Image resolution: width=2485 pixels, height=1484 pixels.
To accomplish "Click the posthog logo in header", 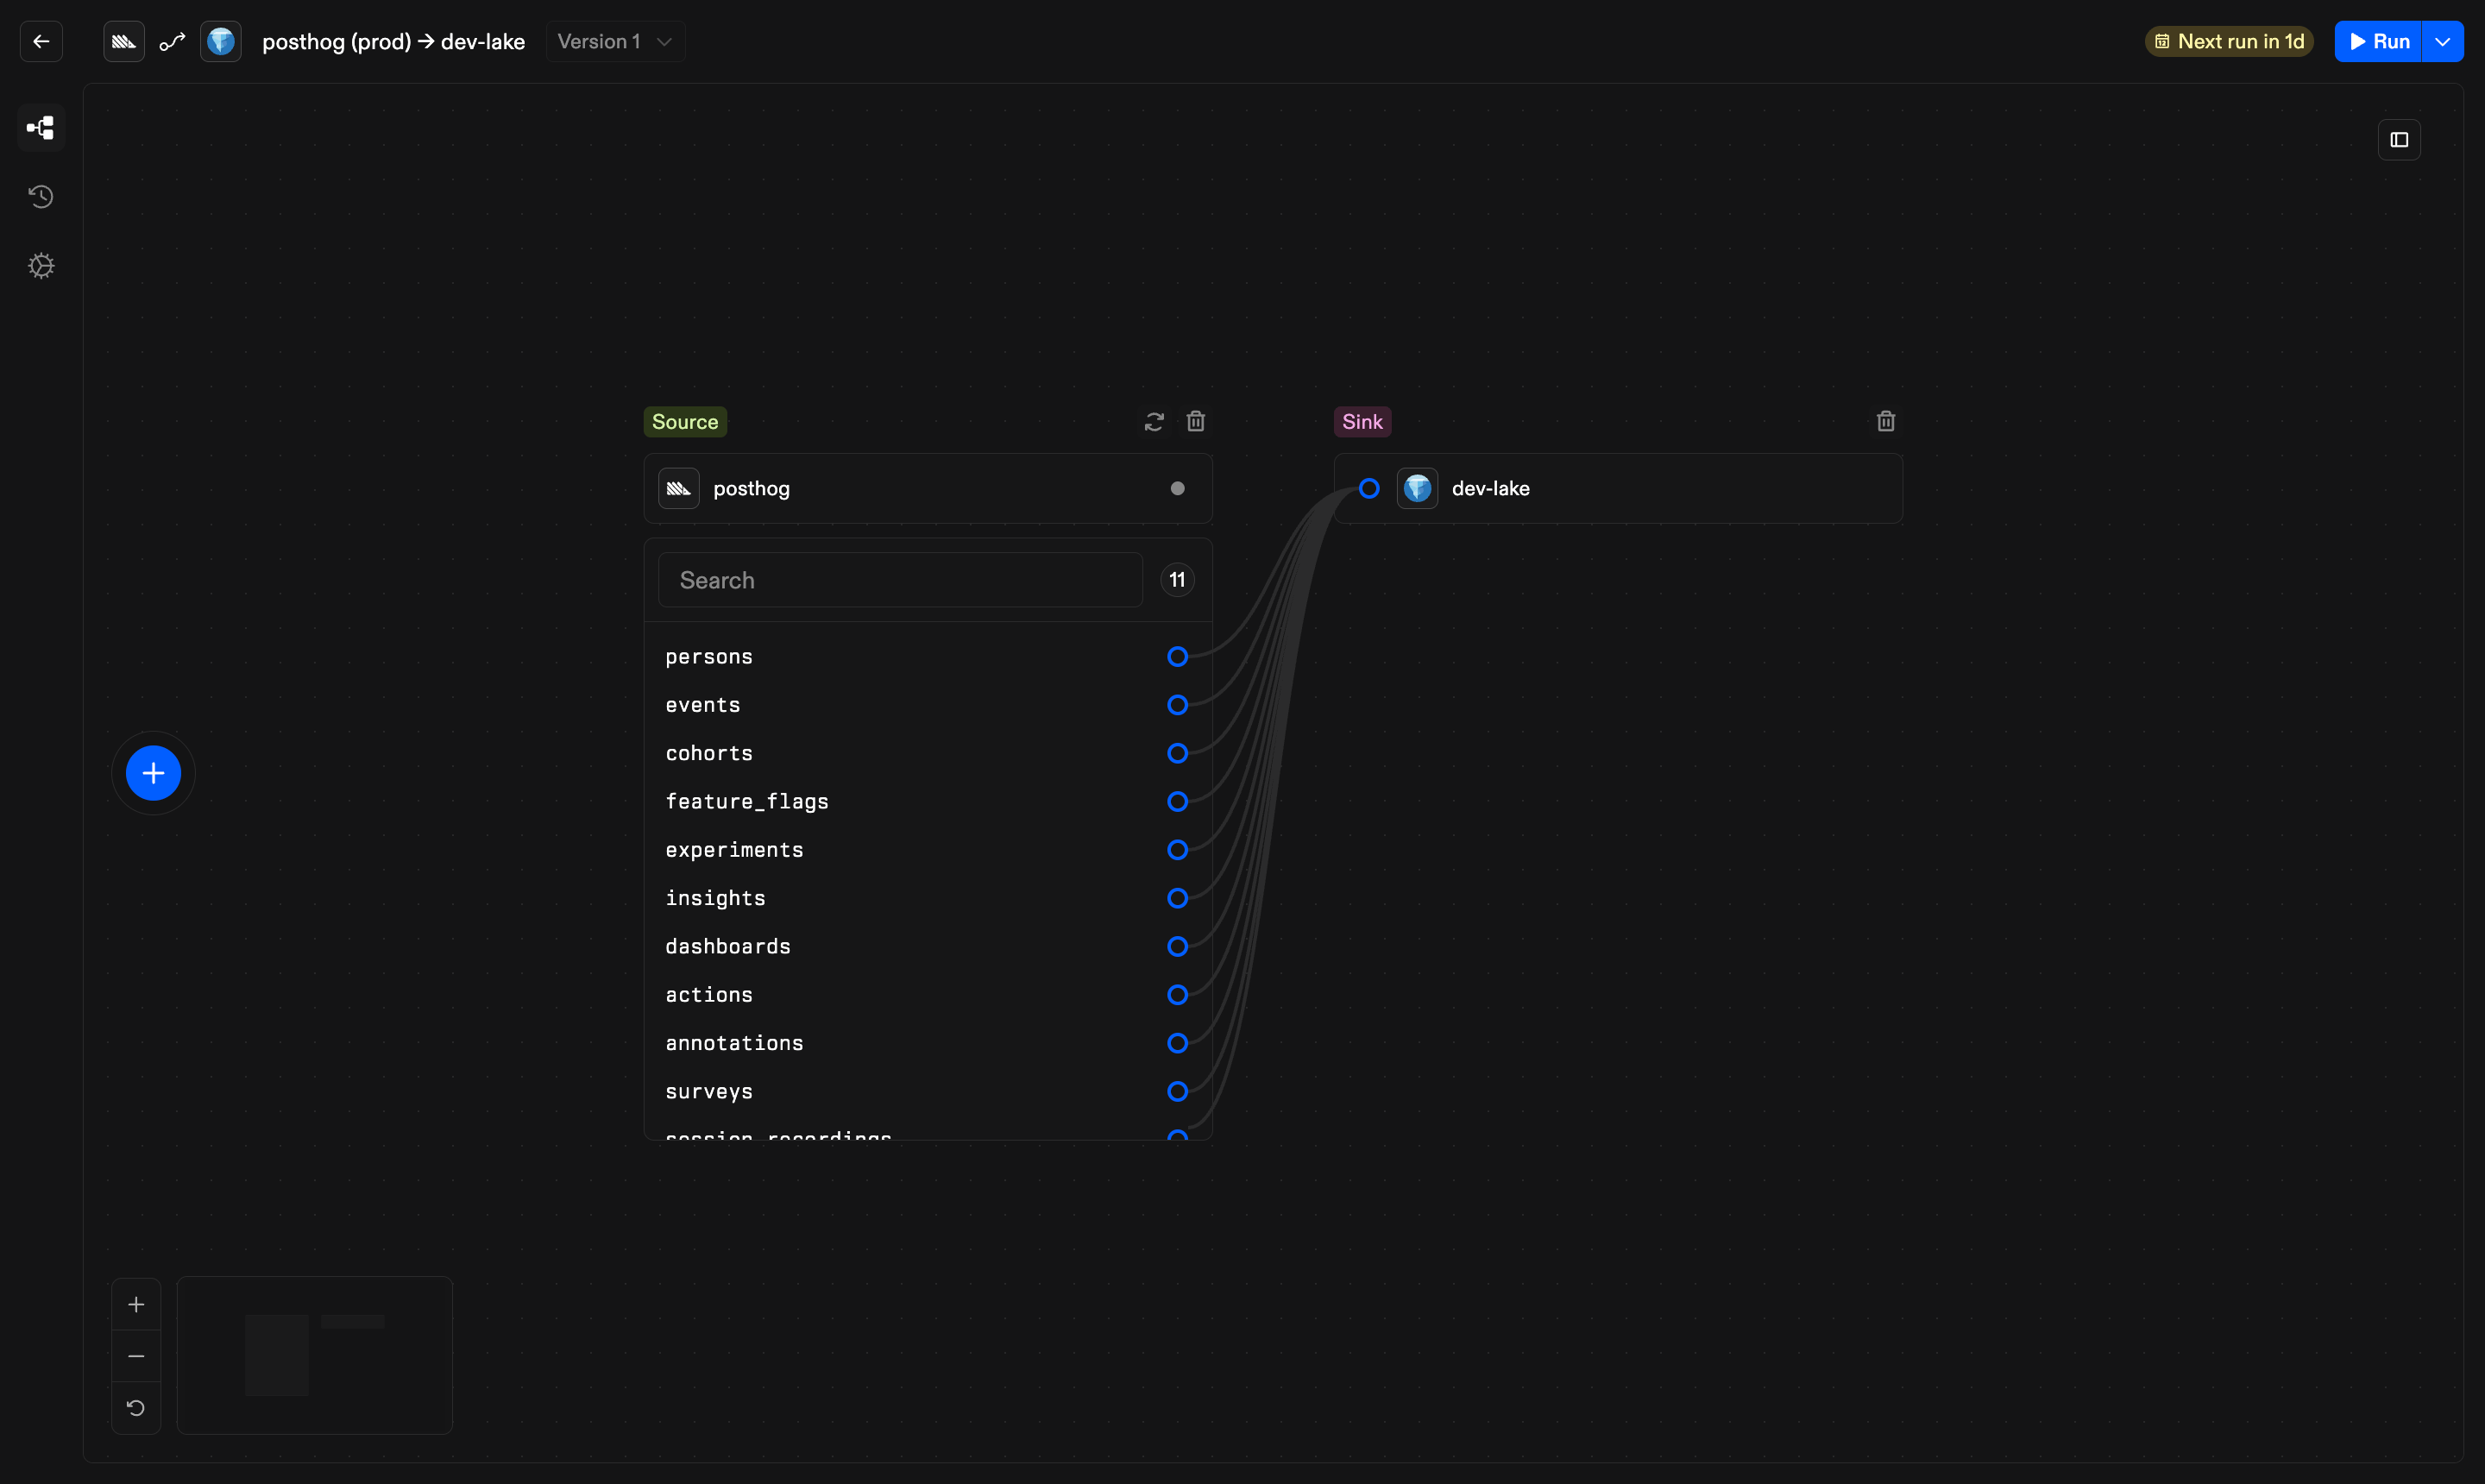I will click(124, 41).
